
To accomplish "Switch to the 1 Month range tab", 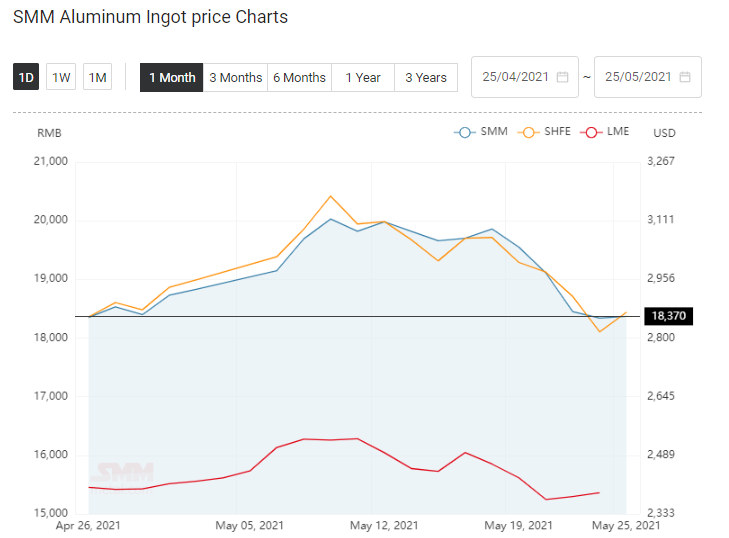I will click(172, 78).
